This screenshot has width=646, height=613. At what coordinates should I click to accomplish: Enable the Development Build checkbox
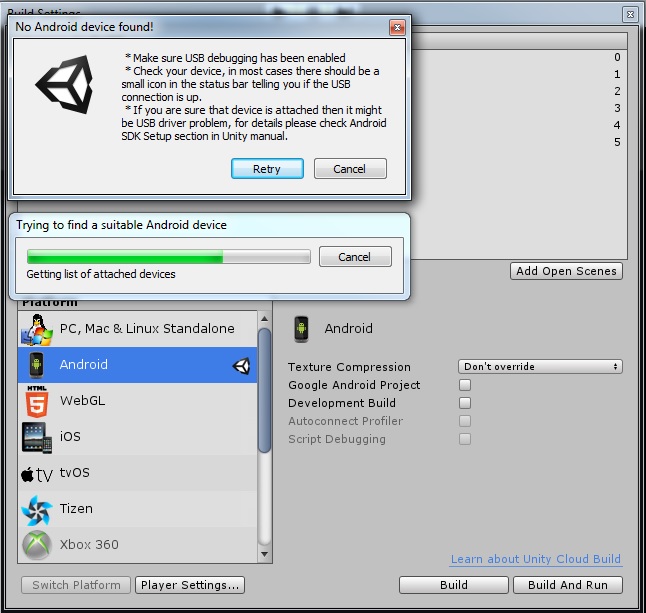point(465,403)
